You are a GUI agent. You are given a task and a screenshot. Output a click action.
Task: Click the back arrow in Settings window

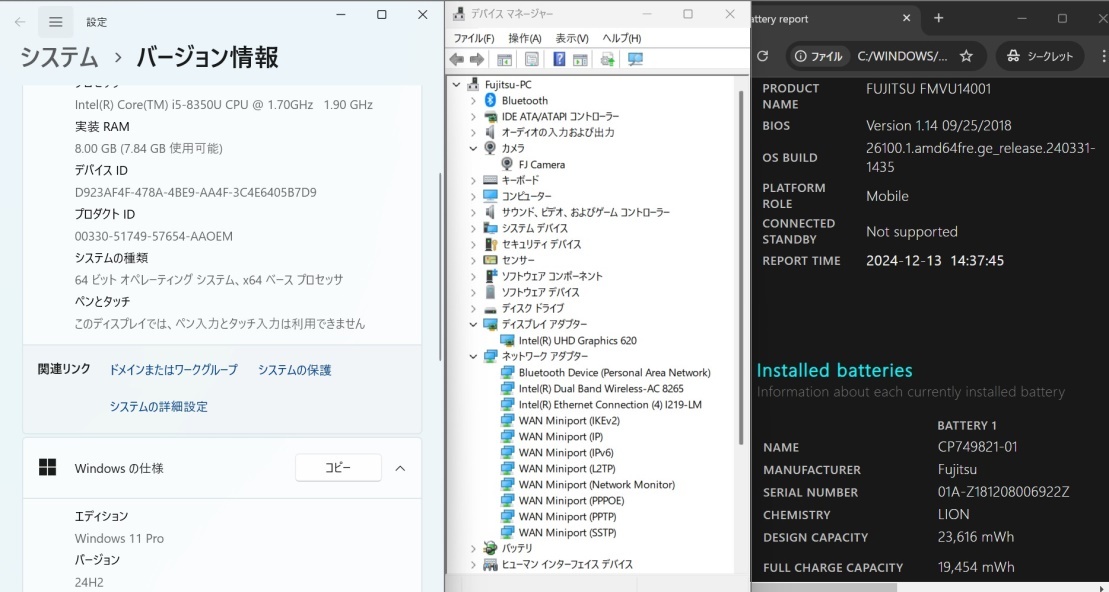click(20, 22)
